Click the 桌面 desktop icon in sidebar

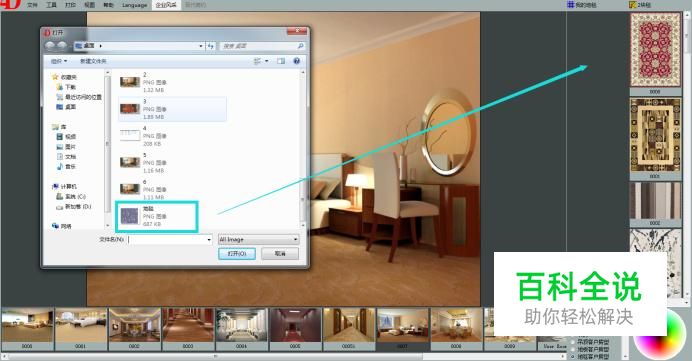(x=60, y=107)
